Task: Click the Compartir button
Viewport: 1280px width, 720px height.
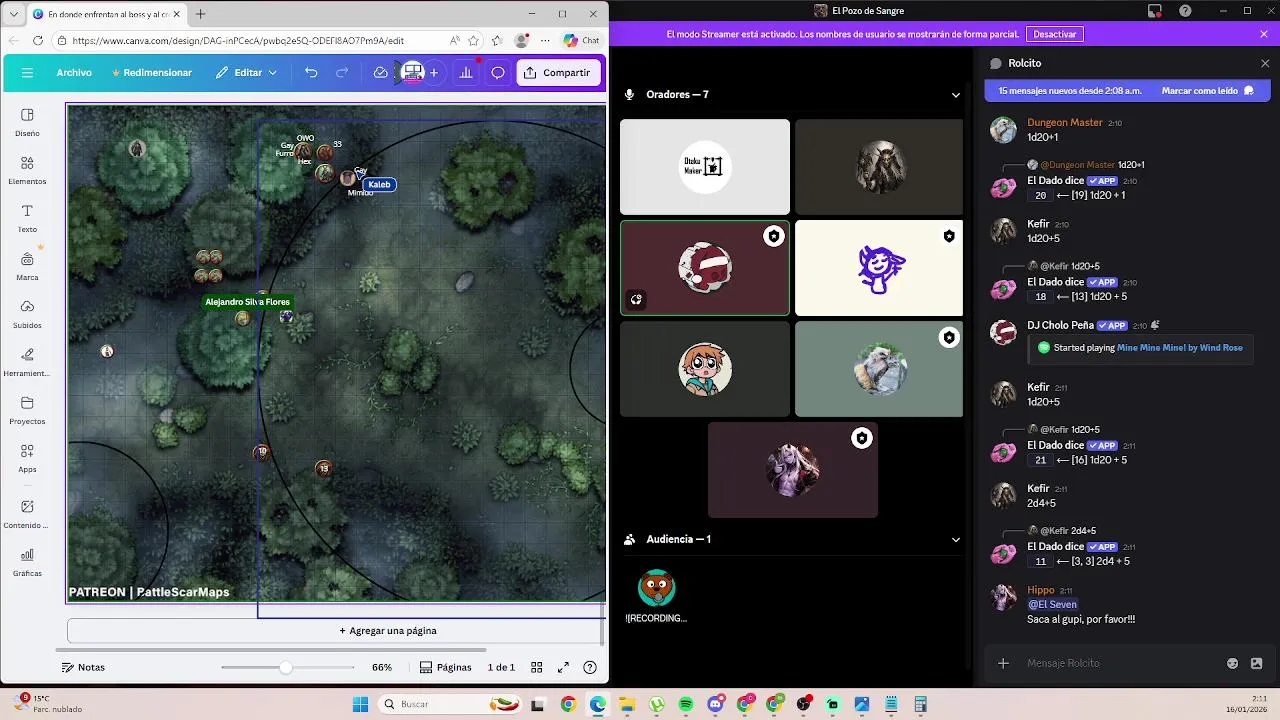Action: (559, 73)
